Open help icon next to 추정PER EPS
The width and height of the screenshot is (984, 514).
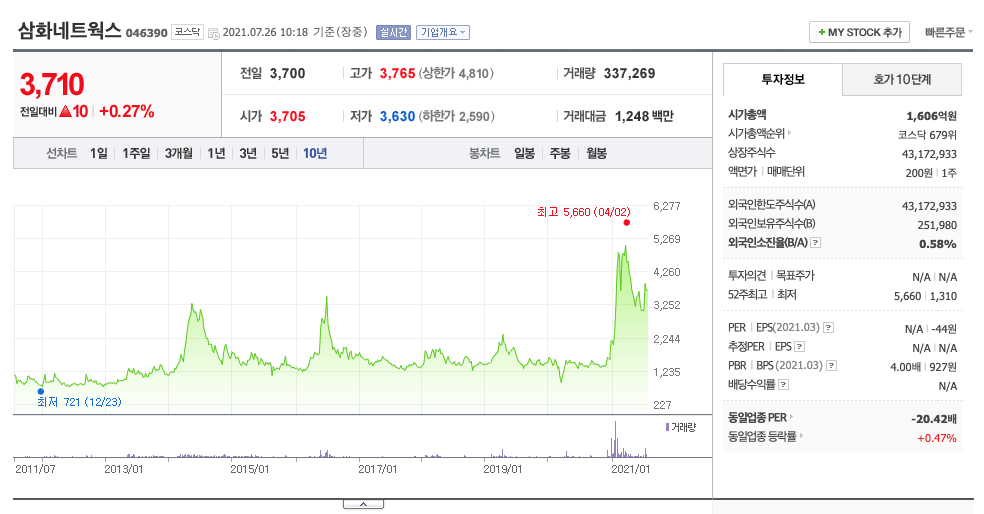[800, 346]
